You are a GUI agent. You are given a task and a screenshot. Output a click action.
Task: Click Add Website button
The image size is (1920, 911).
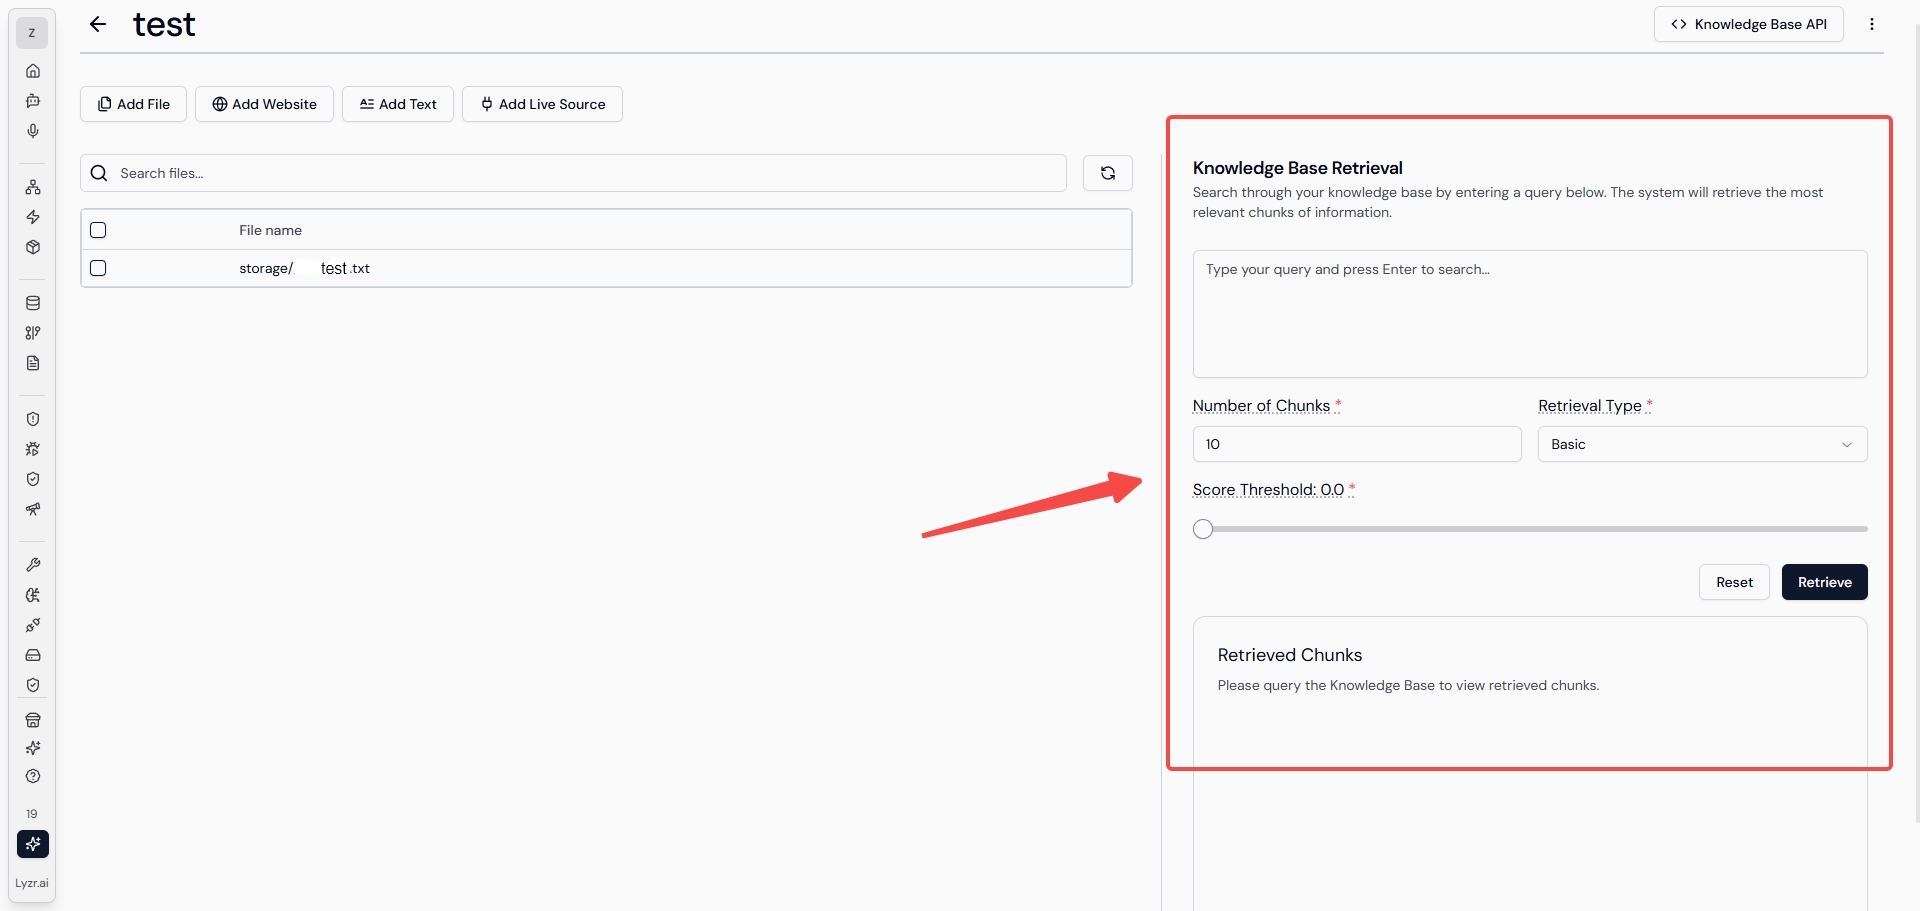click(264, 104)
